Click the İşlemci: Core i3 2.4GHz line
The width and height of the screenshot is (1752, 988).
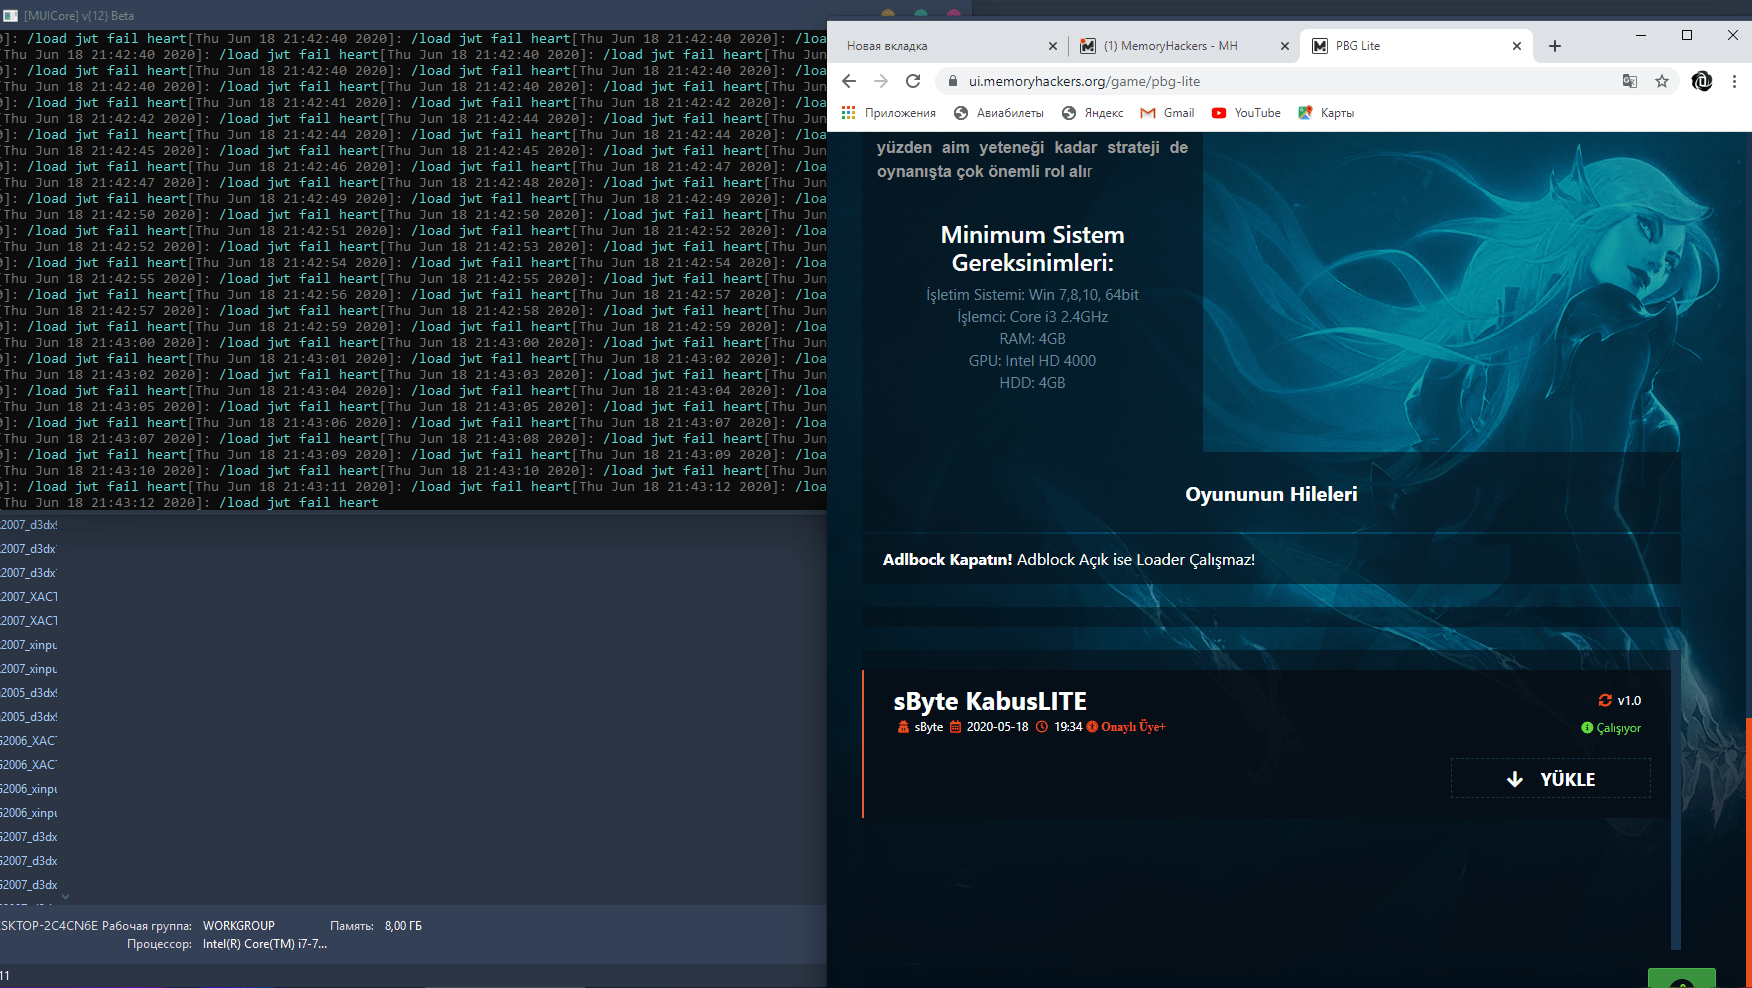click(x=1033, y=317)
